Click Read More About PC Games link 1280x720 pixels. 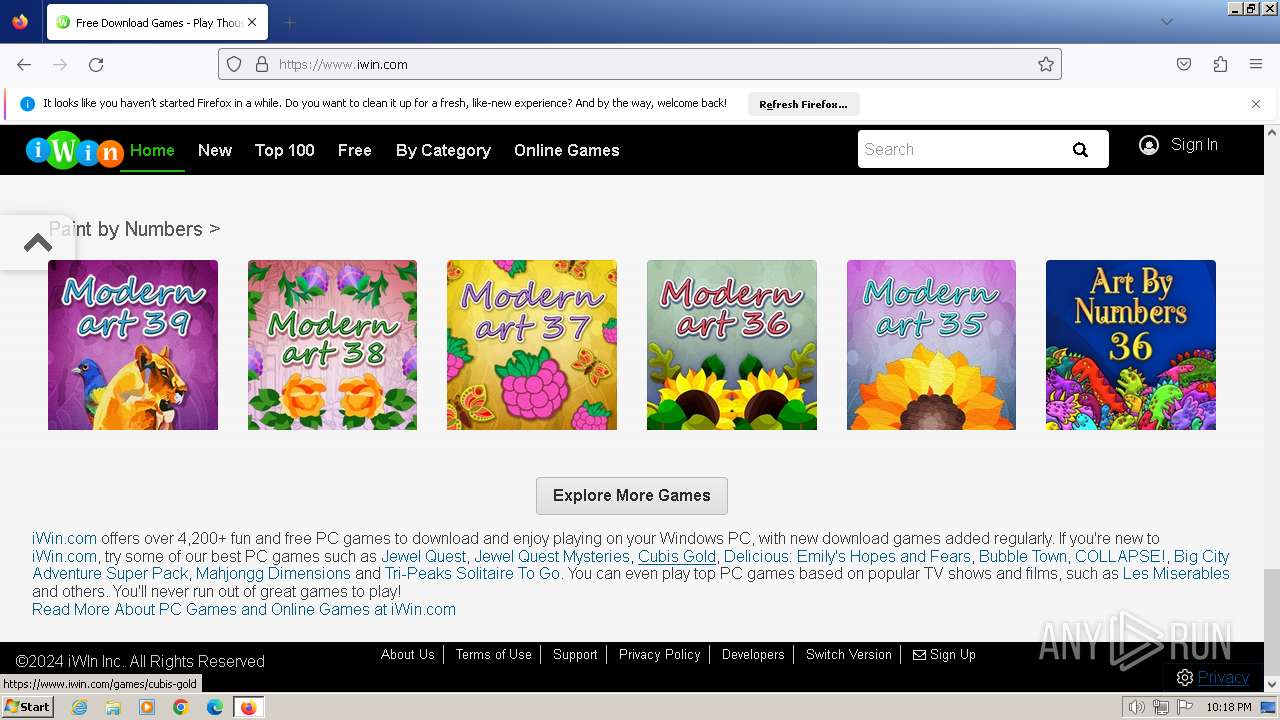pyautogui.click(x=244, y=609)
